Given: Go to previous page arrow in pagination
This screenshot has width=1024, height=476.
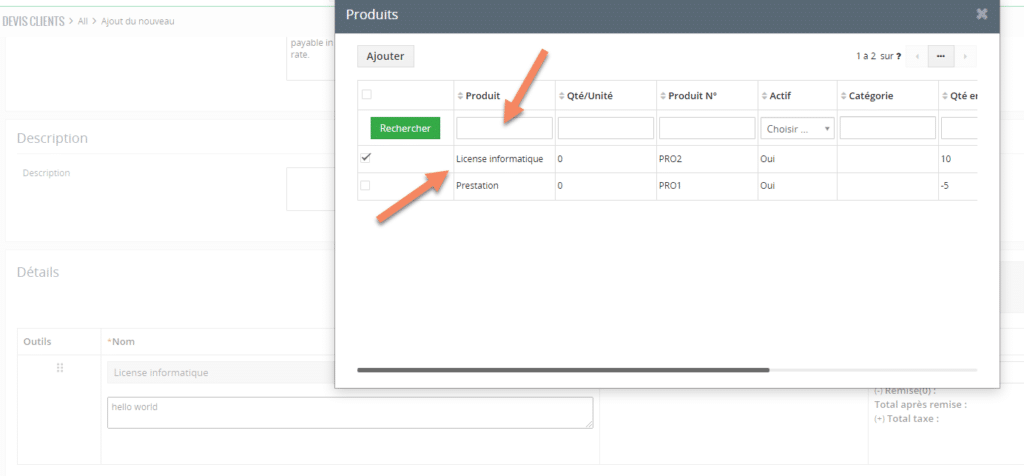Looking at the screenshot, I should (x=917, y=57).
